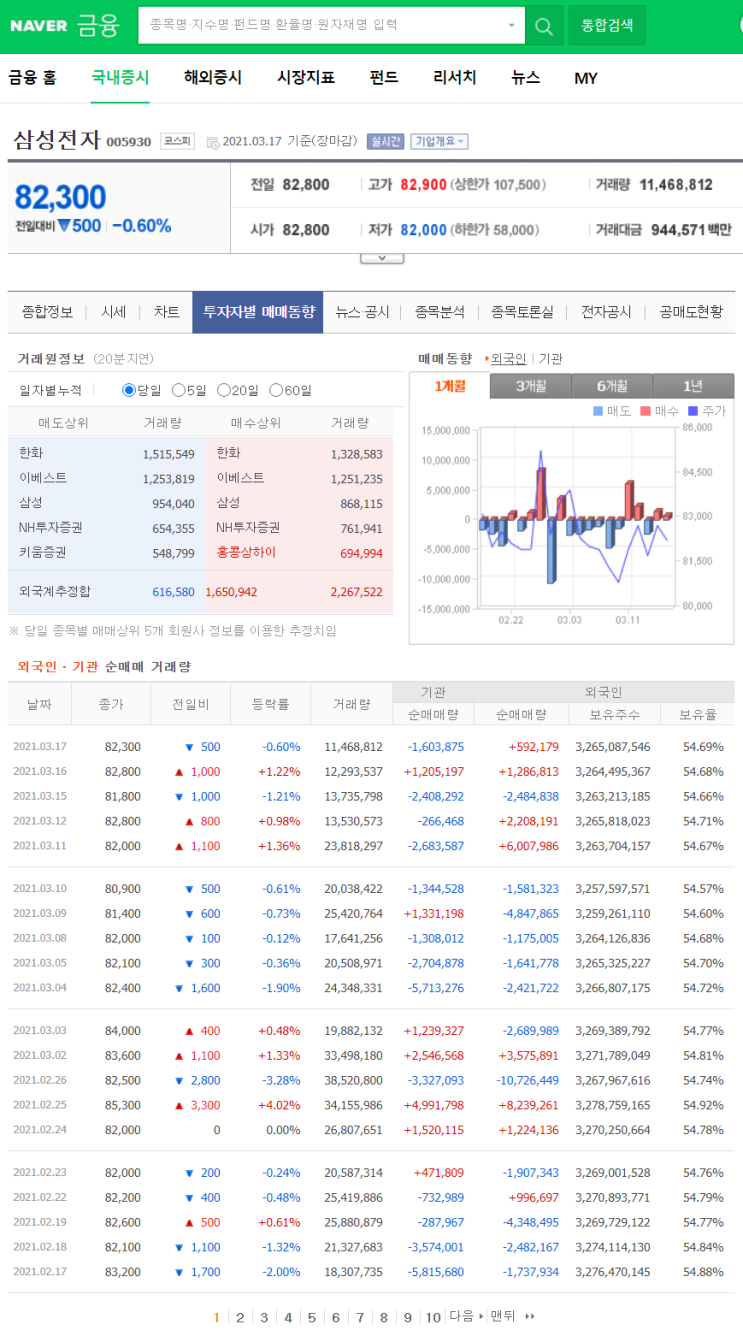Switch to 공매도현황 tab
The height and width of the screenshot is (1342, 743).
pos(691,312)
